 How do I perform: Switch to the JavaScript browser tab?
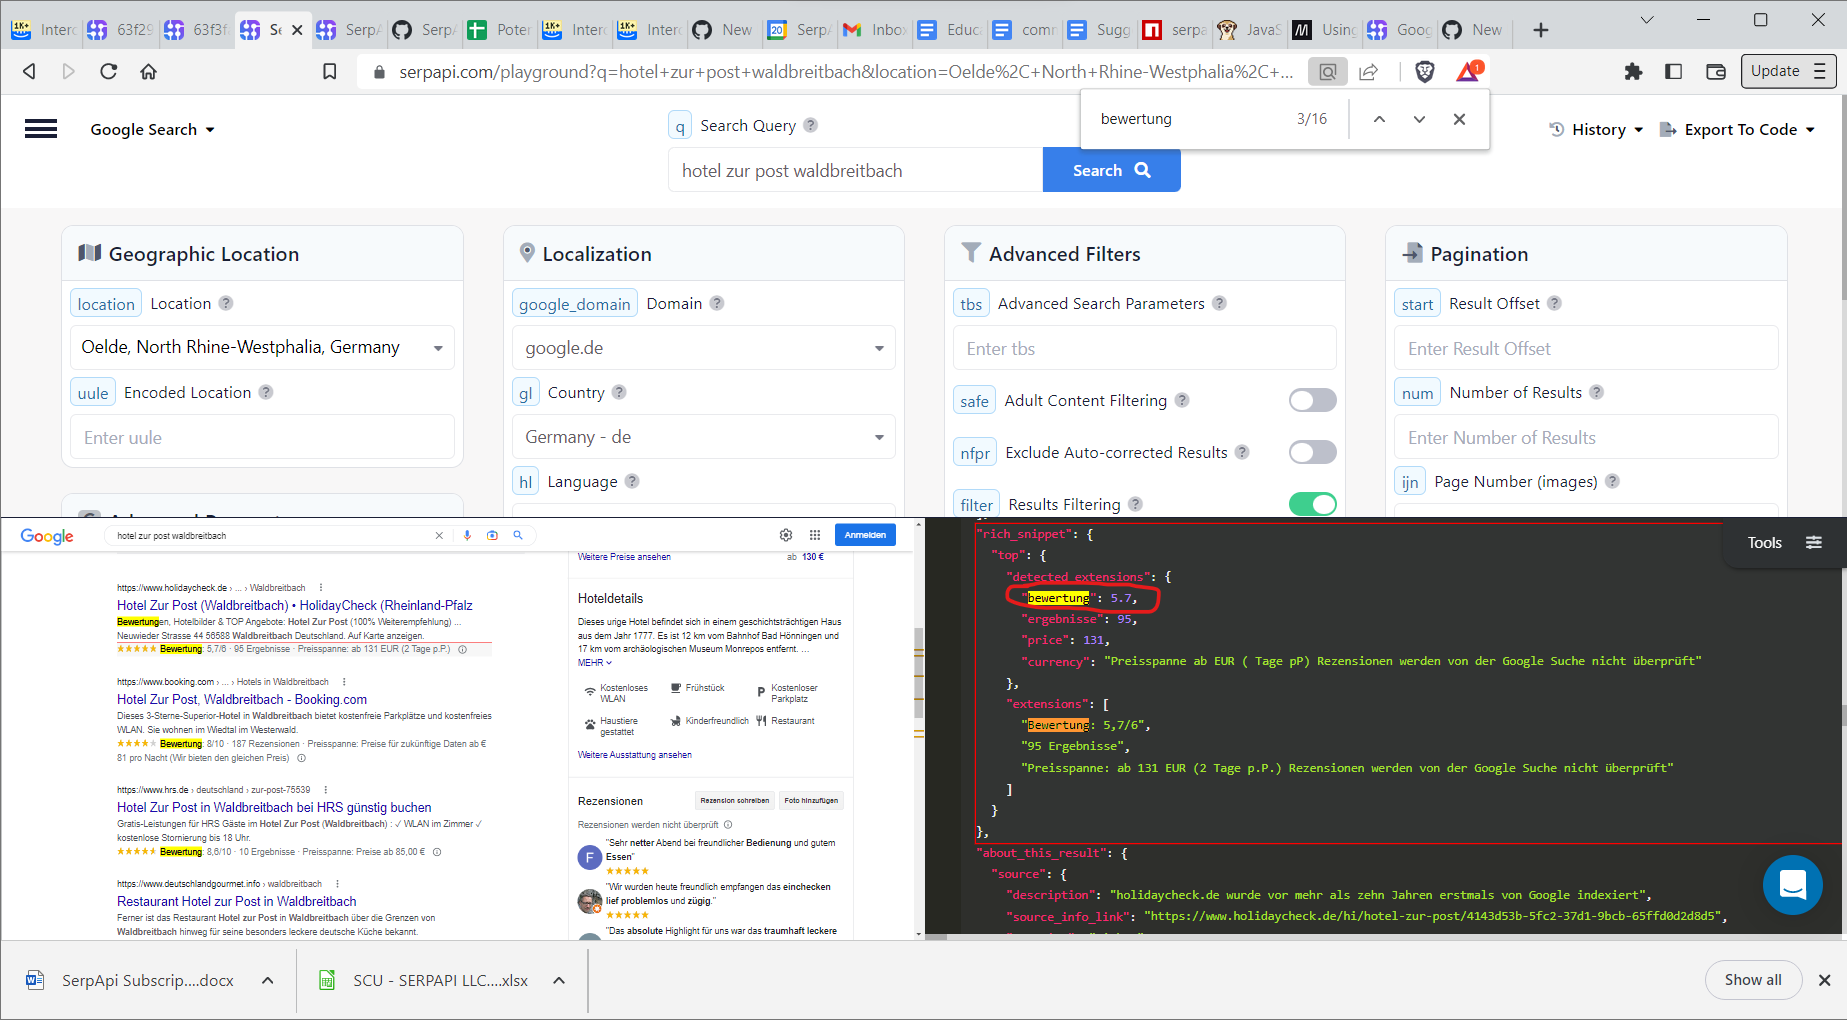pyautogui.click(x=1248, y=30)
